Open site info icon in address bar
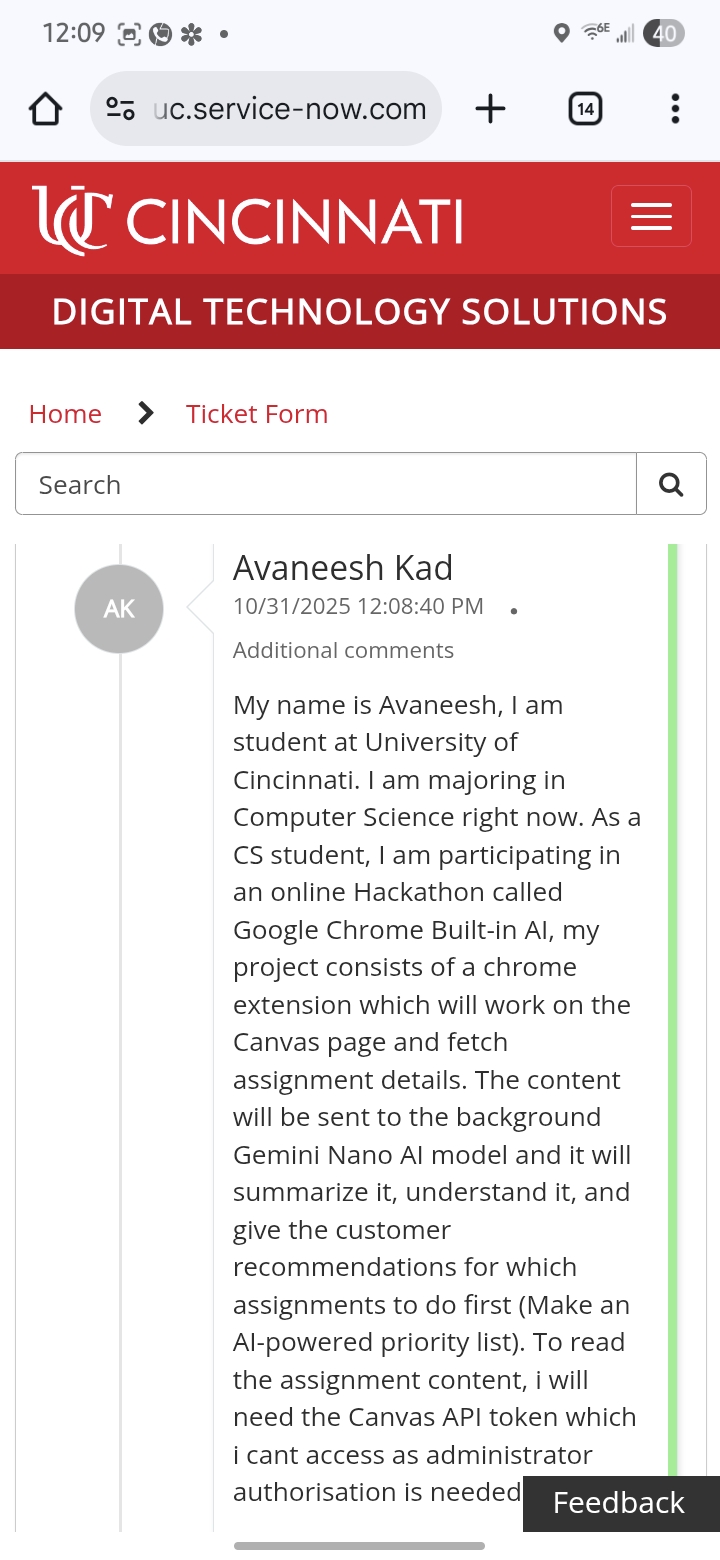This screenshot has width=720, height=1560. [x=121, y=109]
